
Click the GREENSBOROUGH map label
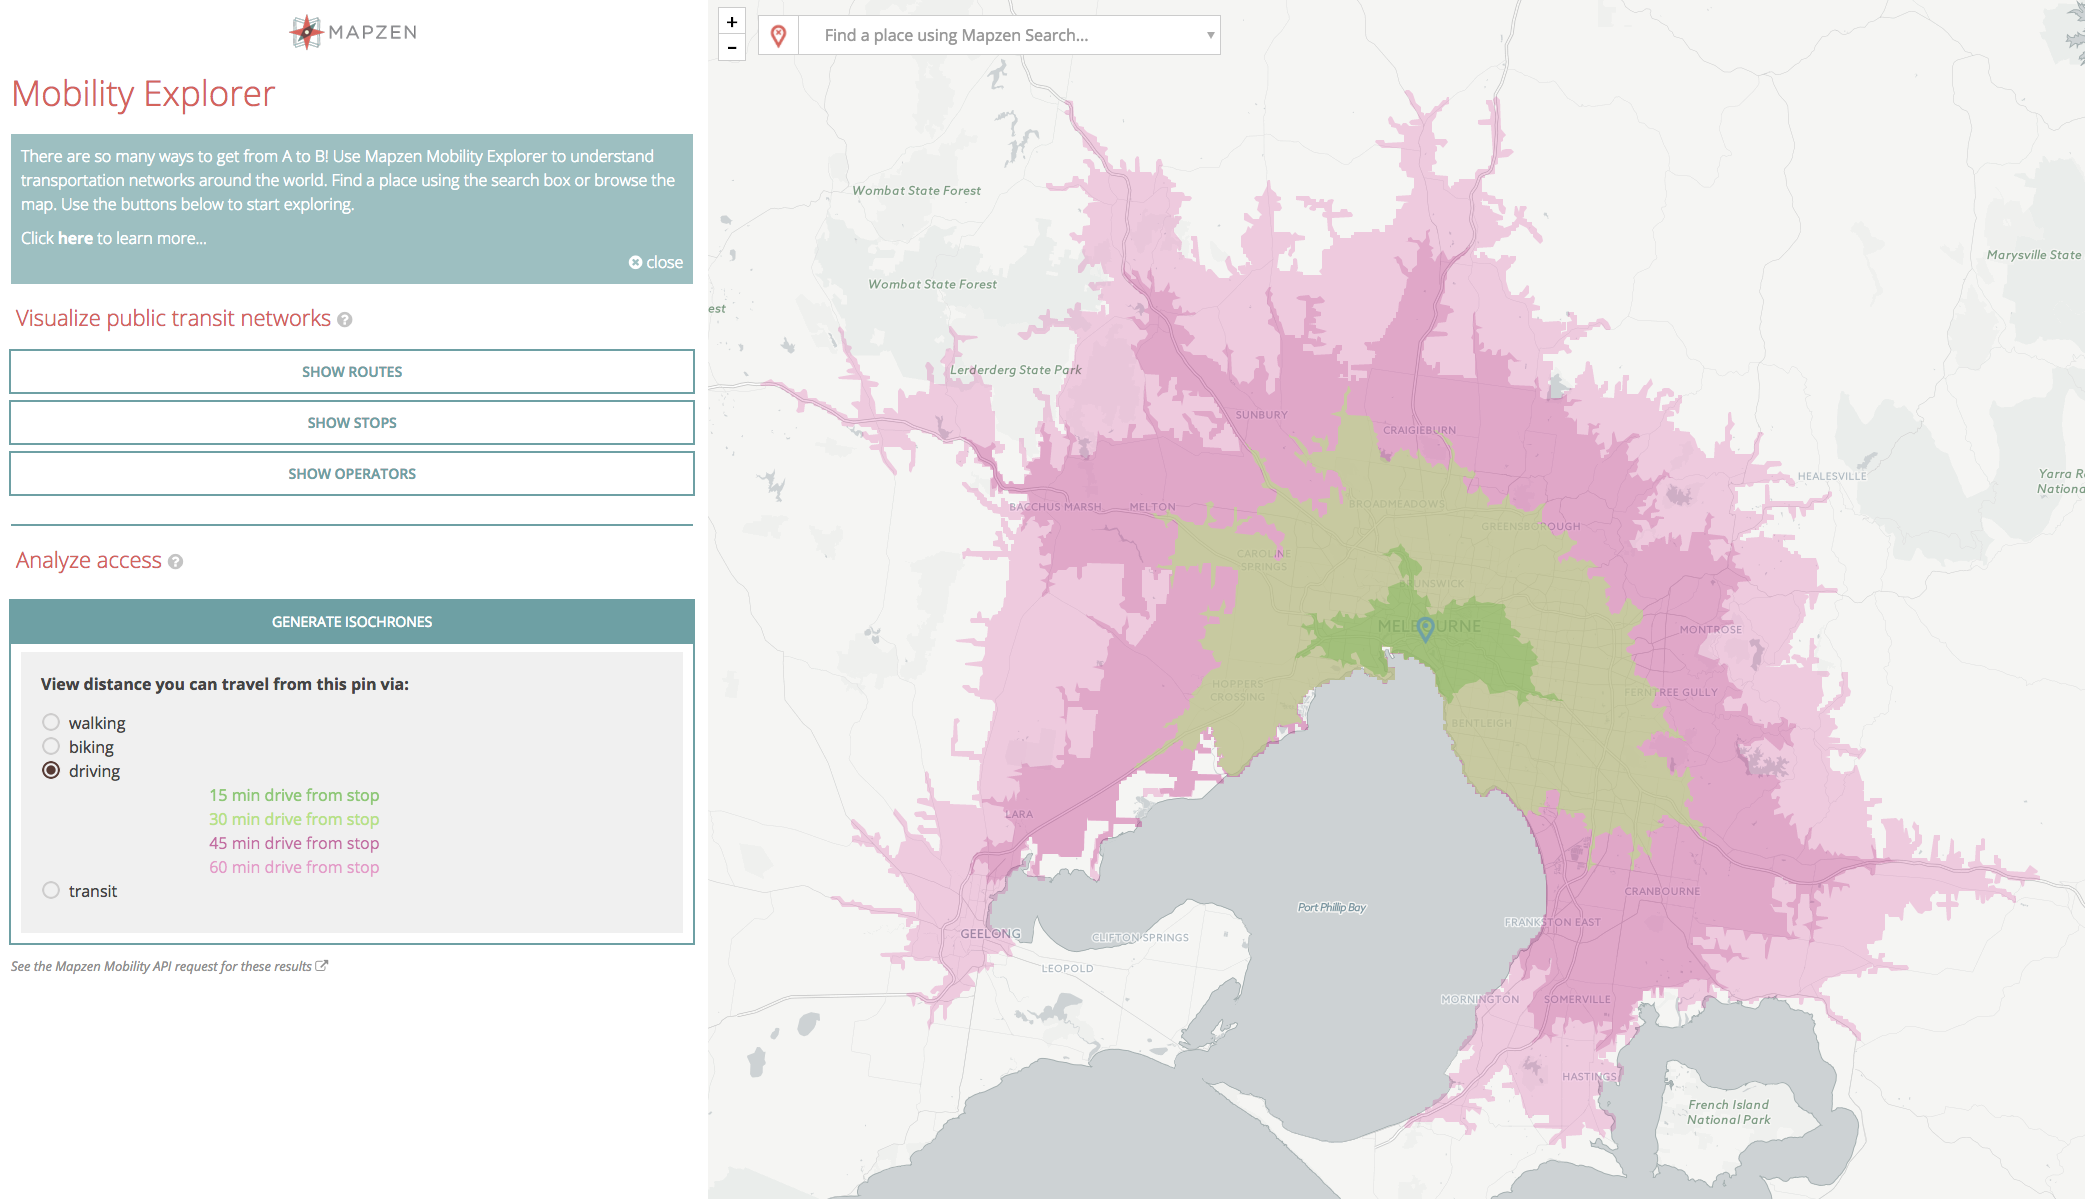click(x=1531, y=526)
